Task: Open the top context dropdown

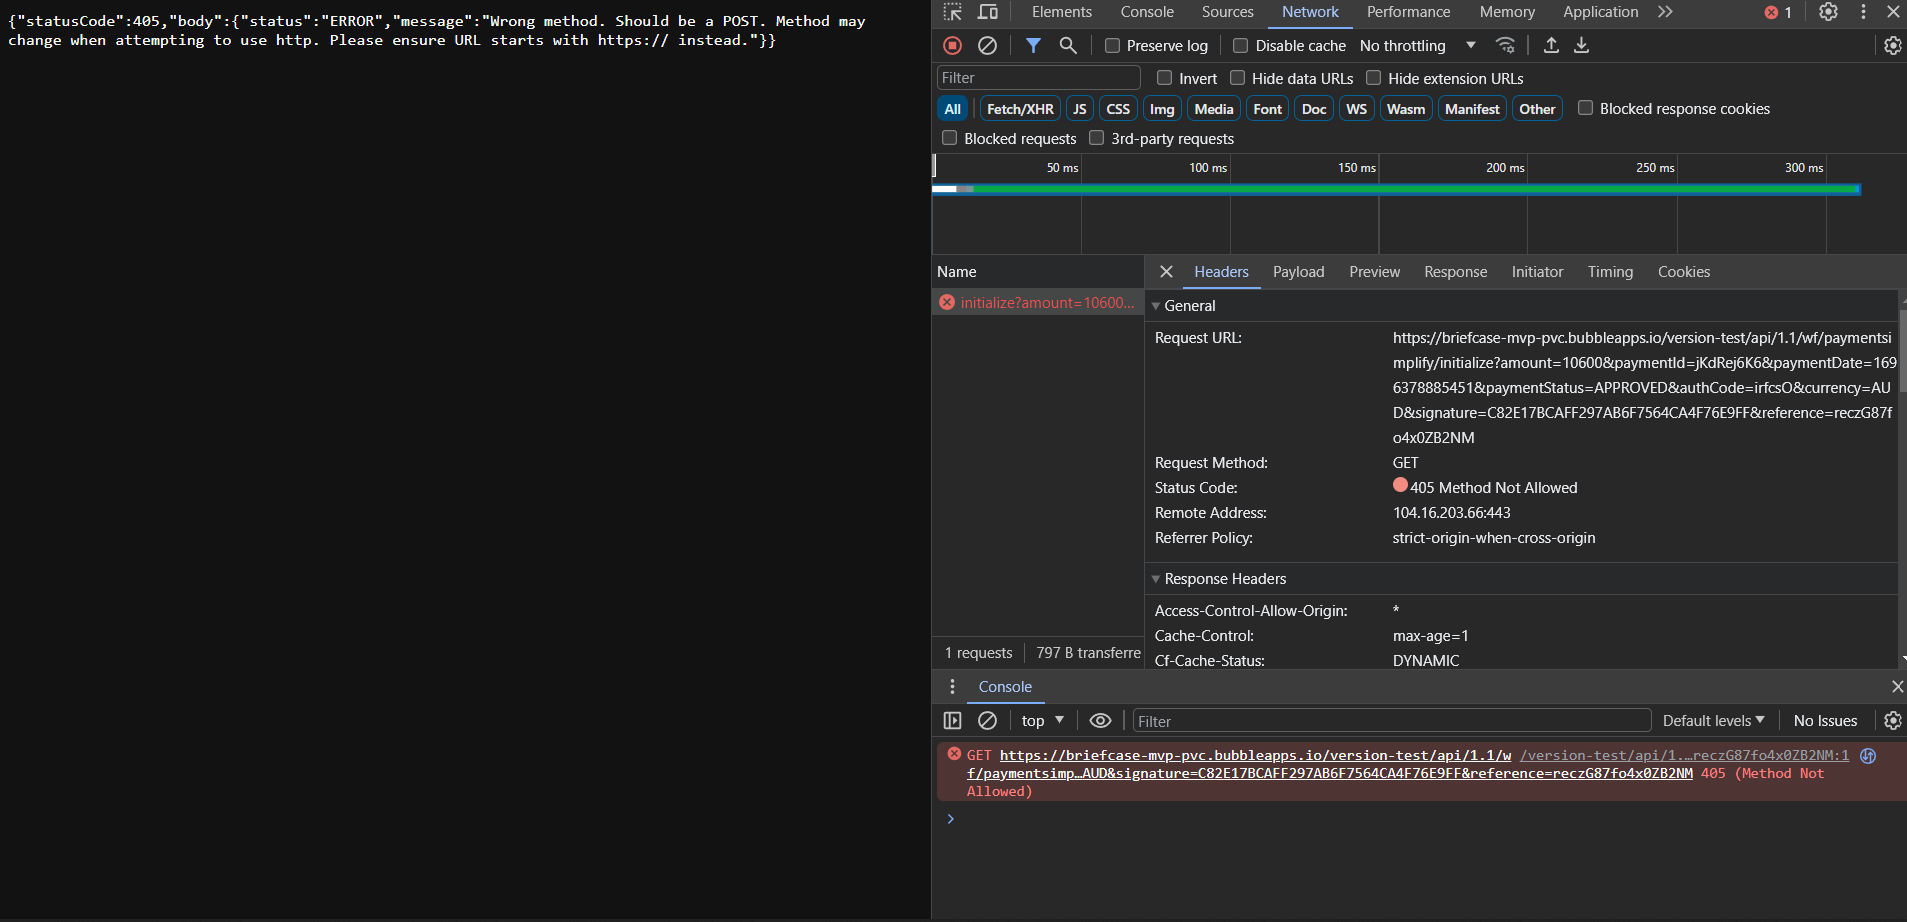Action: coord(1043,720)
